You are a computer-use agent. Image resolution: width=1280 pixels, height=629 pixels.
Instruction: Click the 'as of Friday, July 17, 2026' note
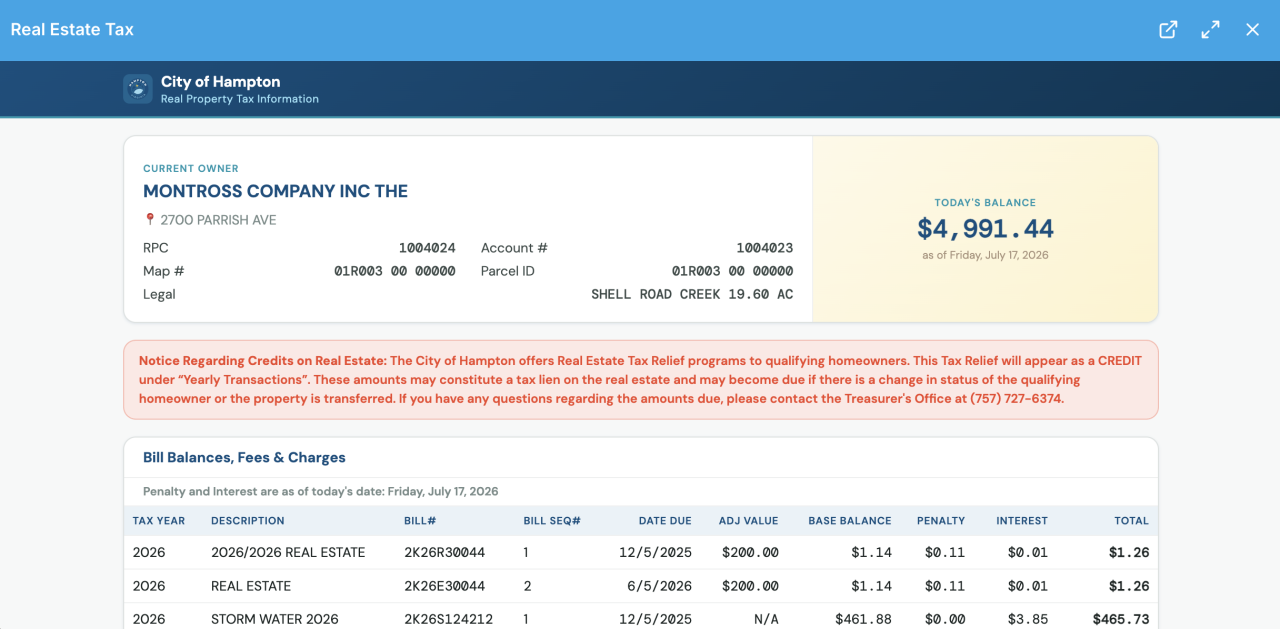985,255
